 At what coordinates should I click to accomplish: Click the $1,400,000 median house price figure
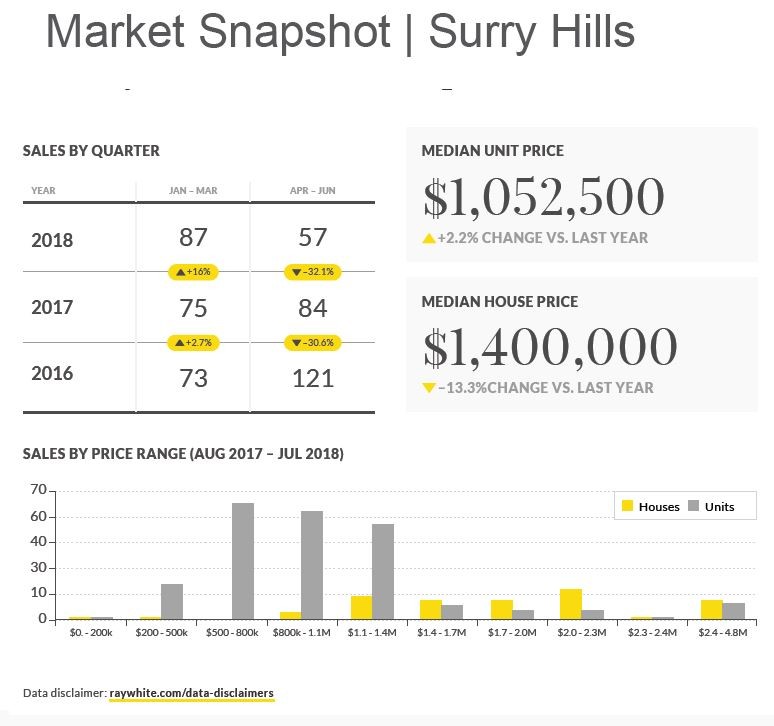click(x=550, y=347)
